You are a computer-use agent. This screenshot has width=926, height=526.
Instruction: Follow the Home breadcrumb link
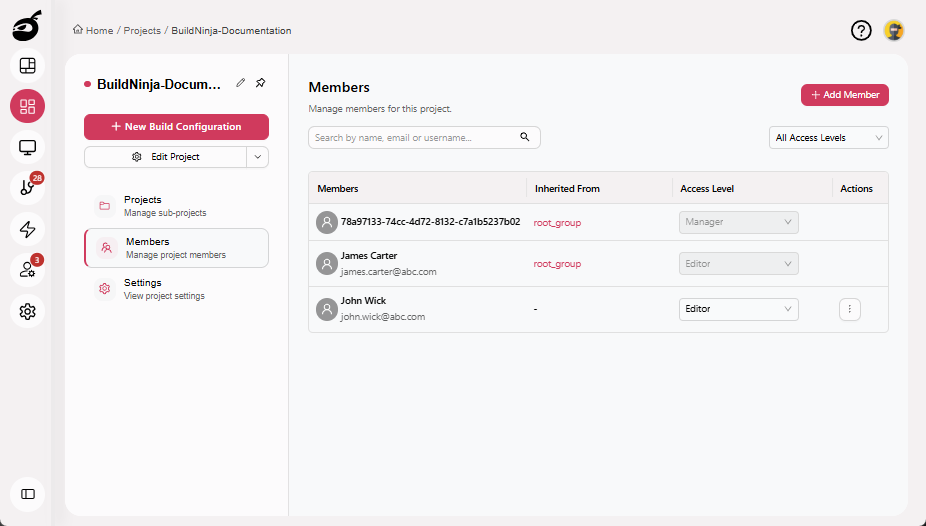[99, 31]
